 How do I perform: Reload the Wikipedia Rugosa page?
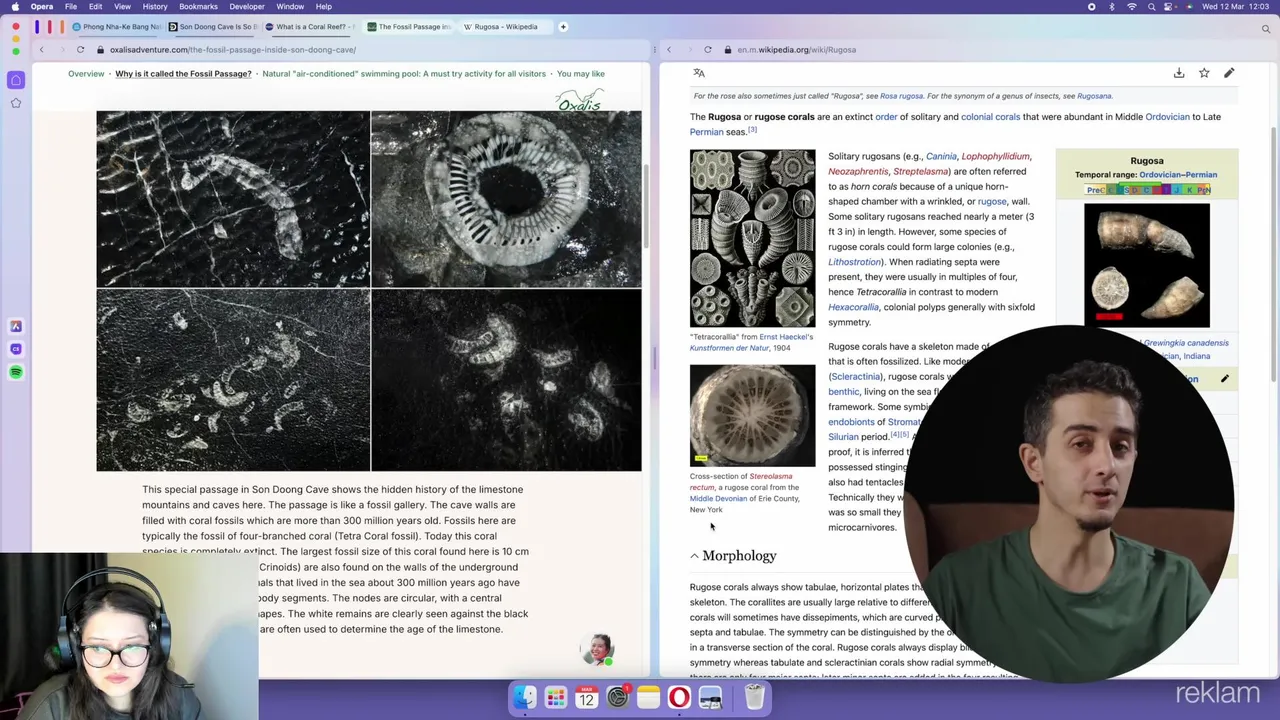[x=707, y=49]
